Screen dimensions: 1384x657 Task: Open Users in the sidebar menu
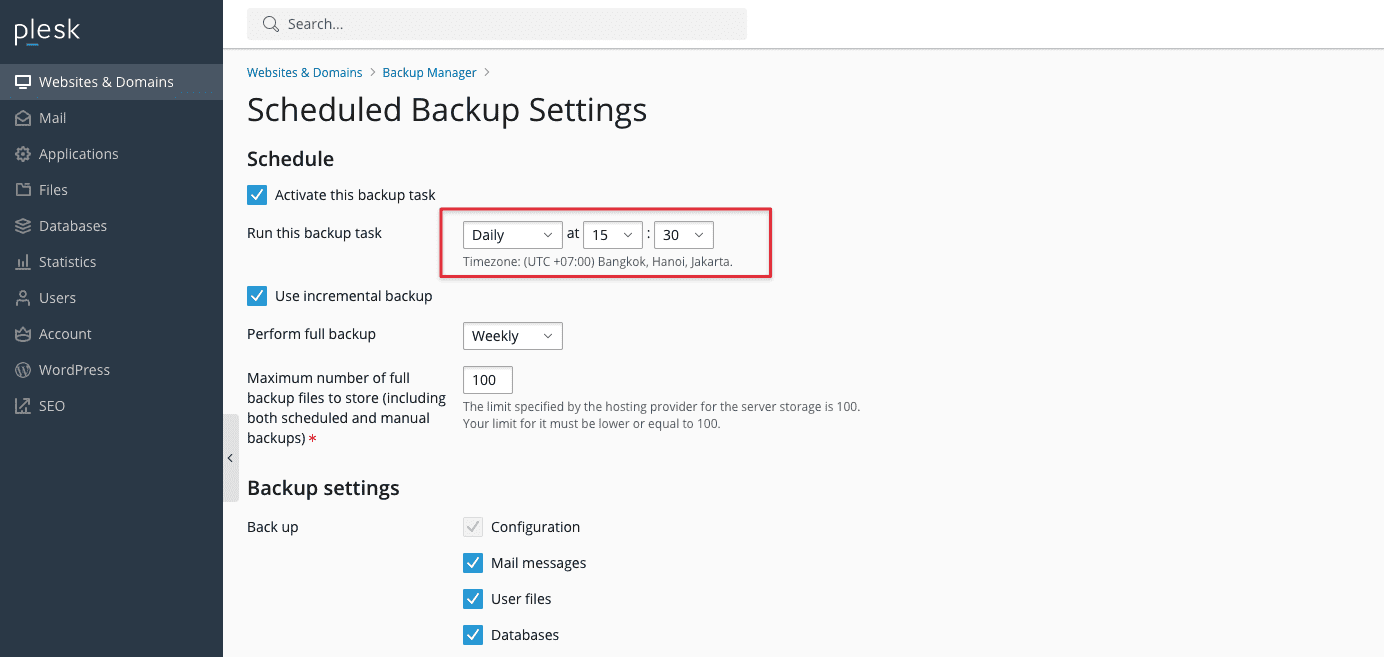[57, 298]
